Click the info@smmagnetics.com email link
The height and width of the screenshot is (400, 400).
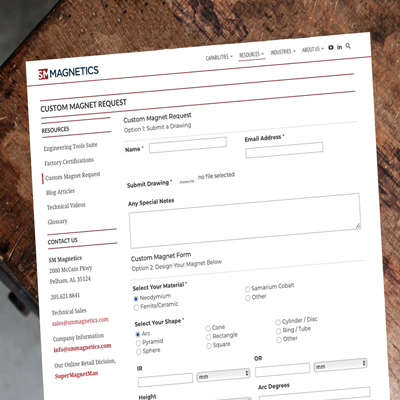tap(82, 348)
